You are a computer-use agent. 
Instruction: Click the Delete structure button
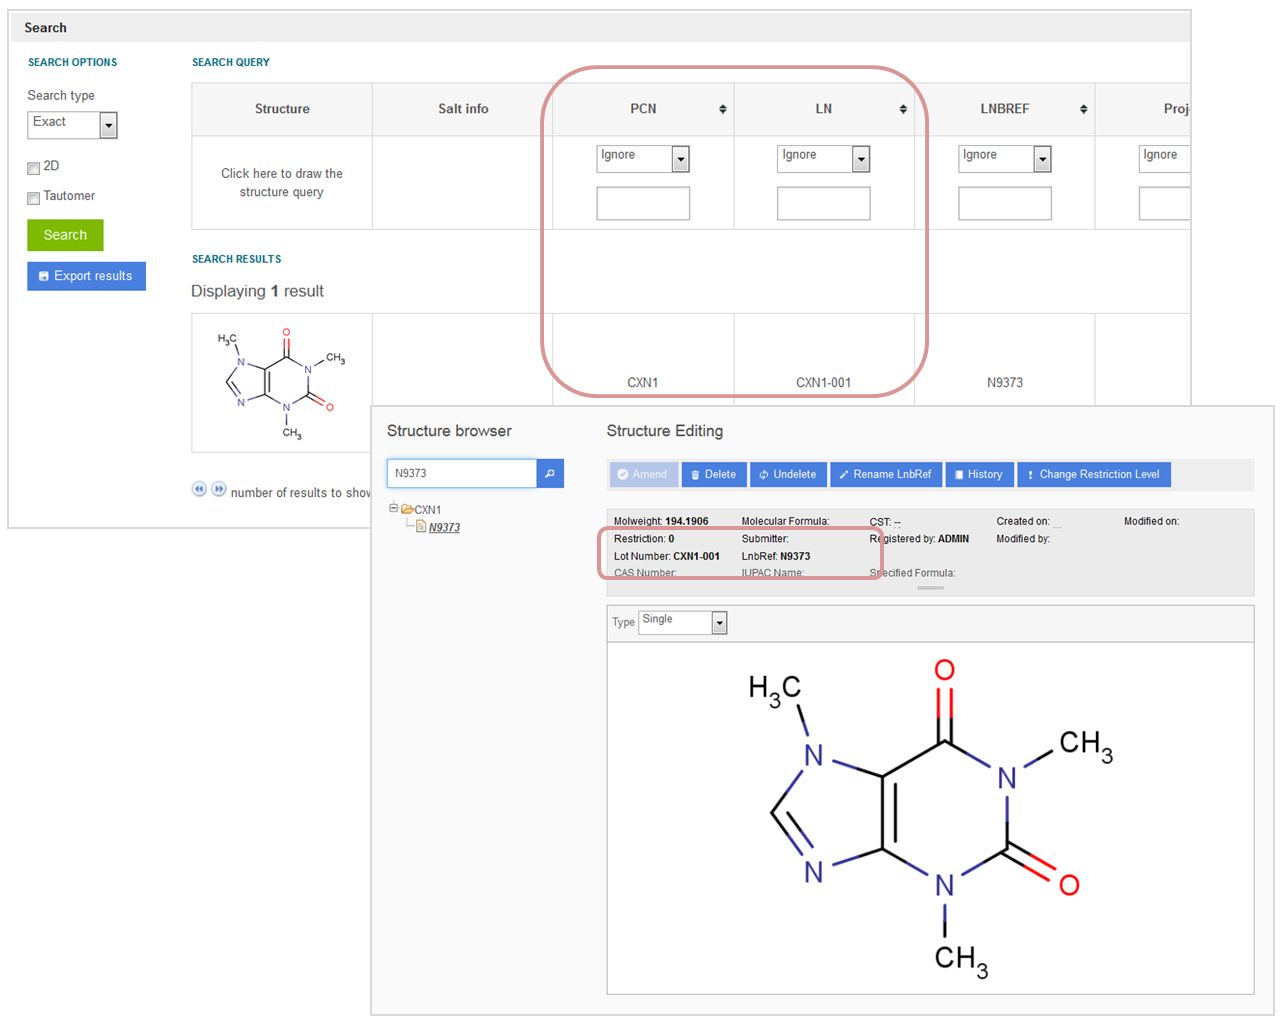713,474
